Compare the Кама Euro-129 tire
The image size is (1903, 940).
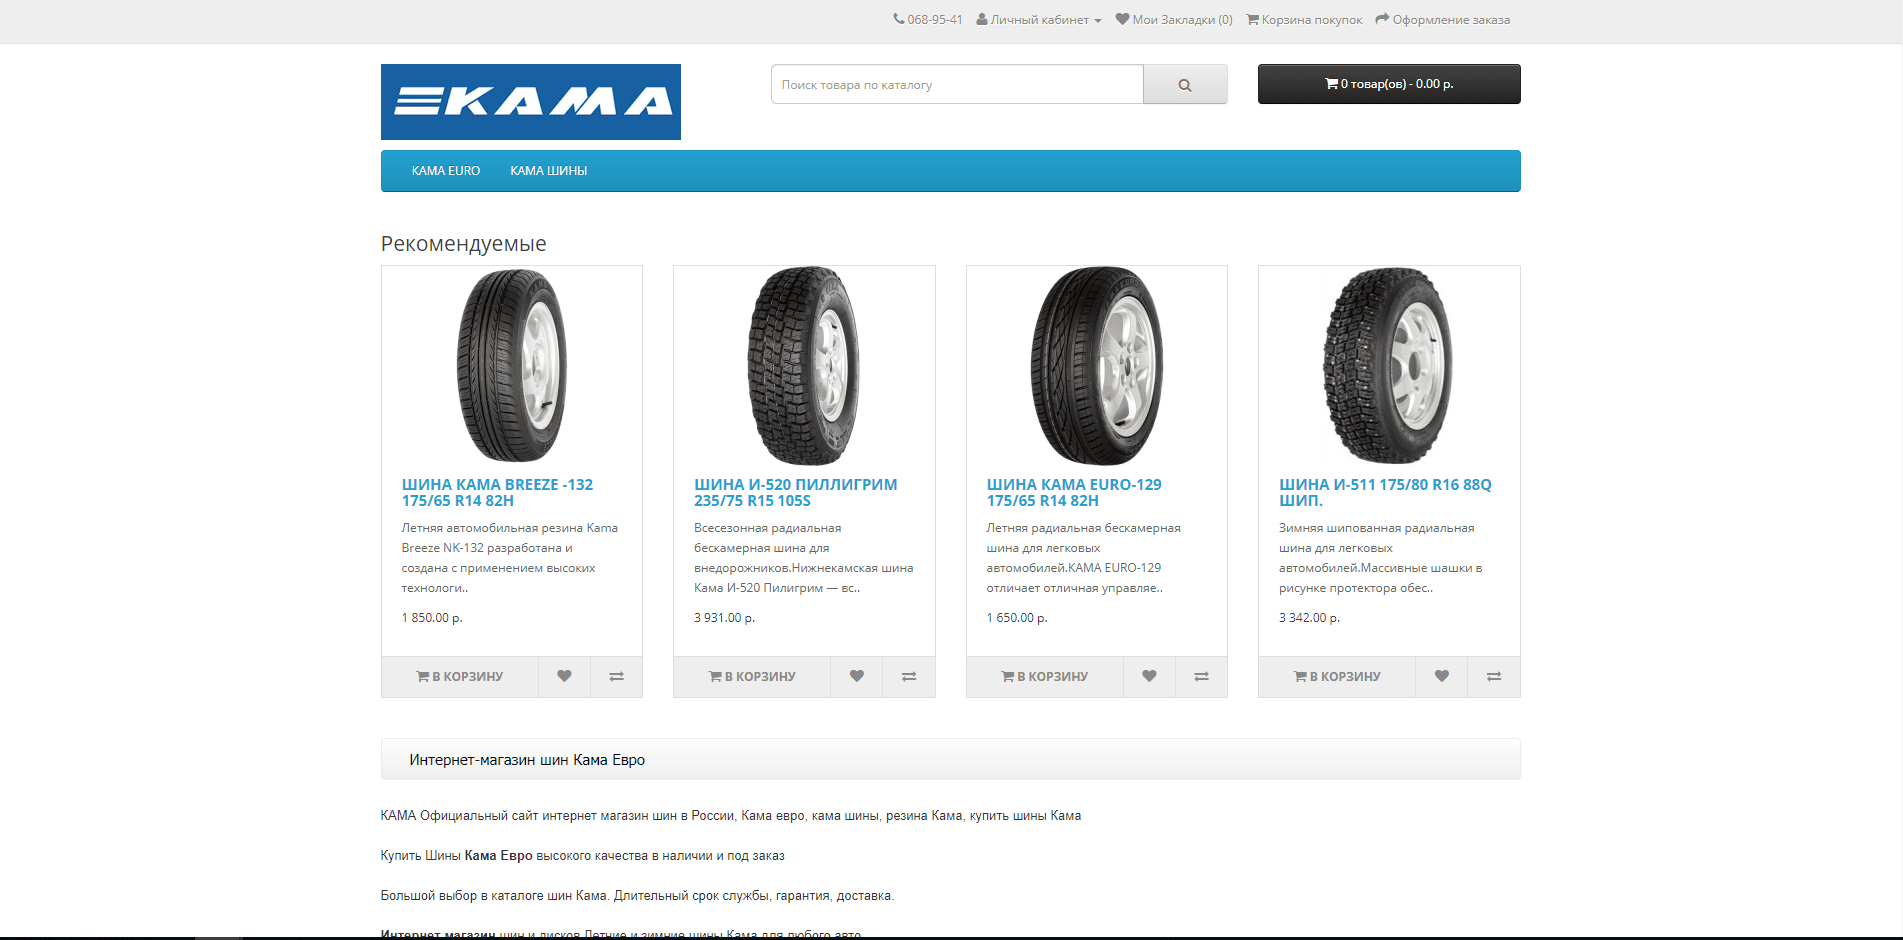(x=1201, y=677)
